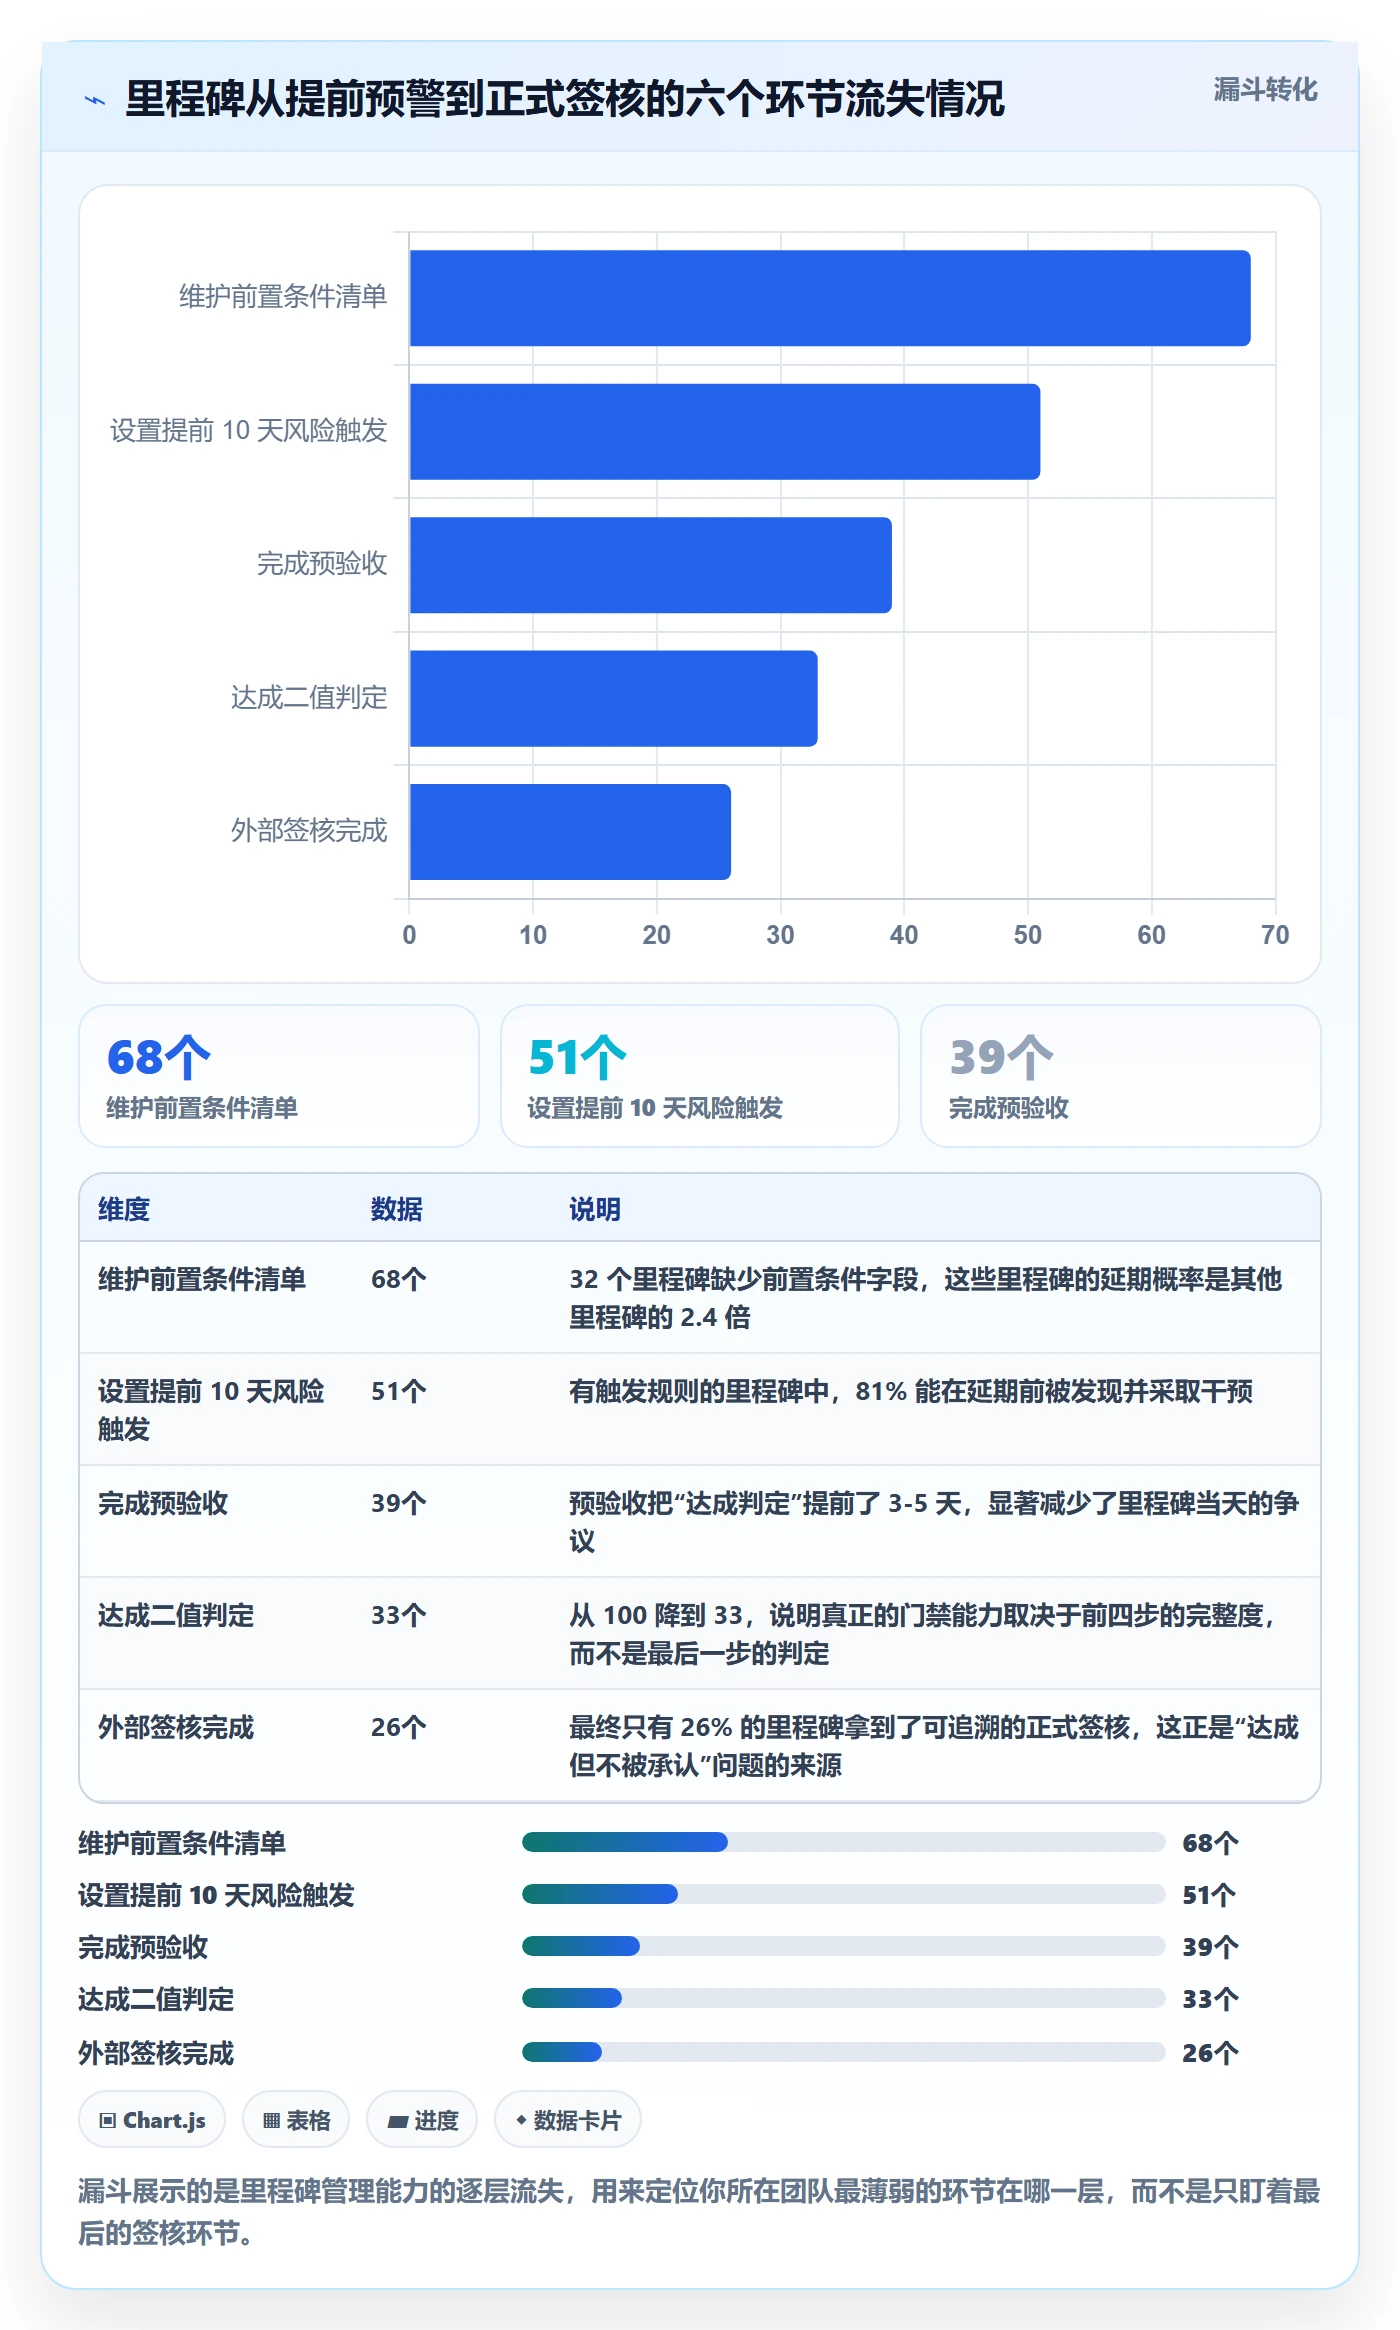Click the x-axis tick label 40
The image size is (1400, 2330).
pos(904,935)
